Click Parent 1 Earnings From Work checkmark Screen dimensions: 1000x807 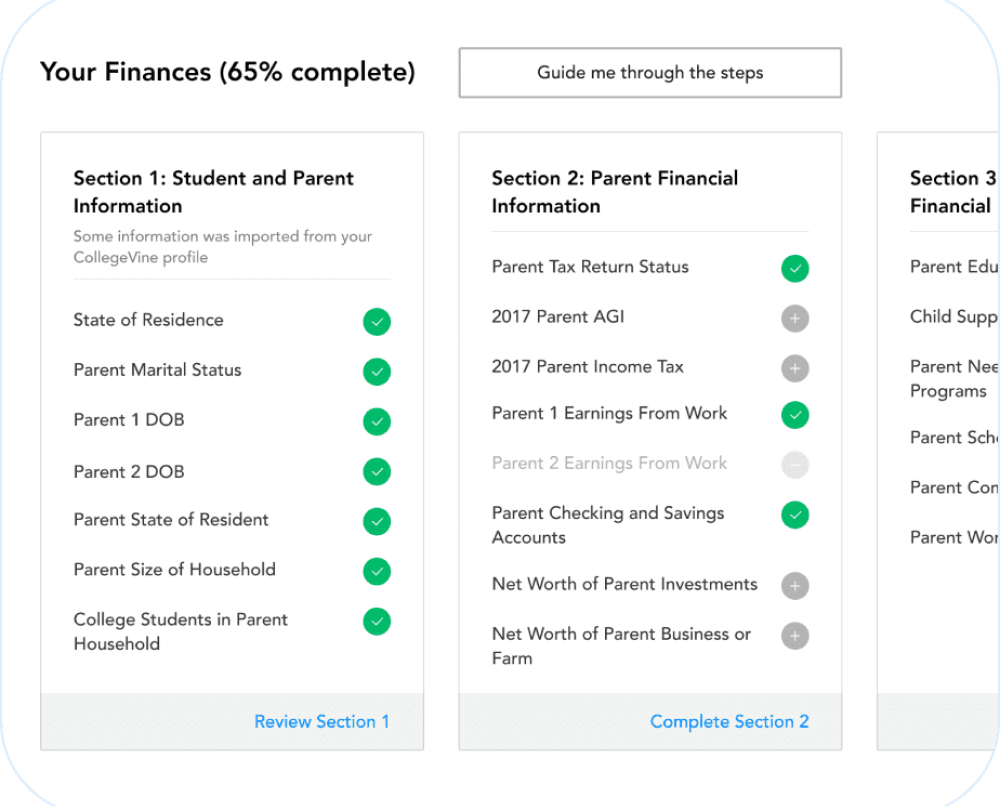(x=795, y=415)
